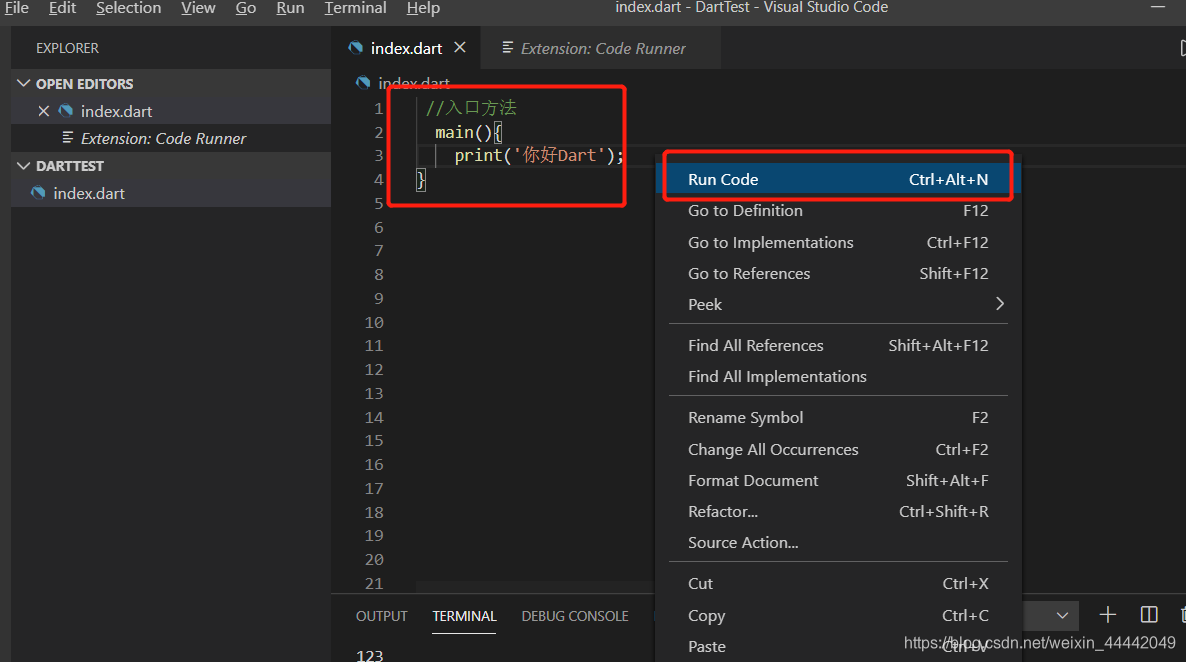
Task: Open terminal selector dropdown
Action: click(1062, 615)
